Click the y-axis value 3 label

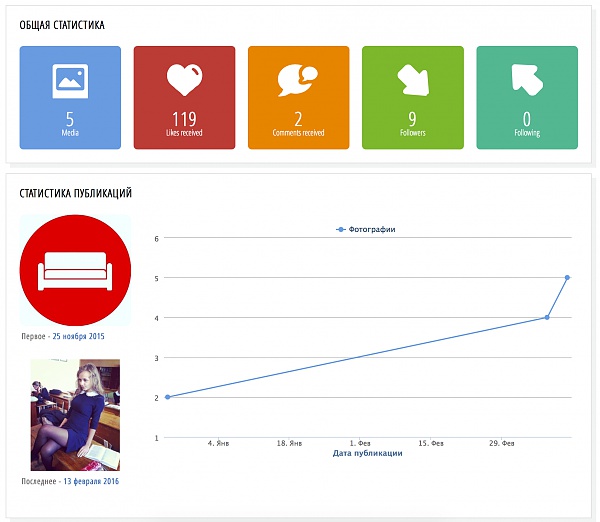(x=157, y=359)
